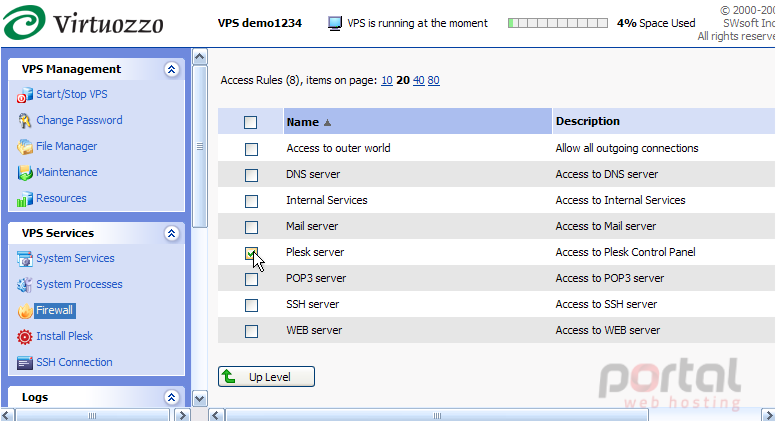
Task: Check the Mail server checkbox
Action: [251, 227]
